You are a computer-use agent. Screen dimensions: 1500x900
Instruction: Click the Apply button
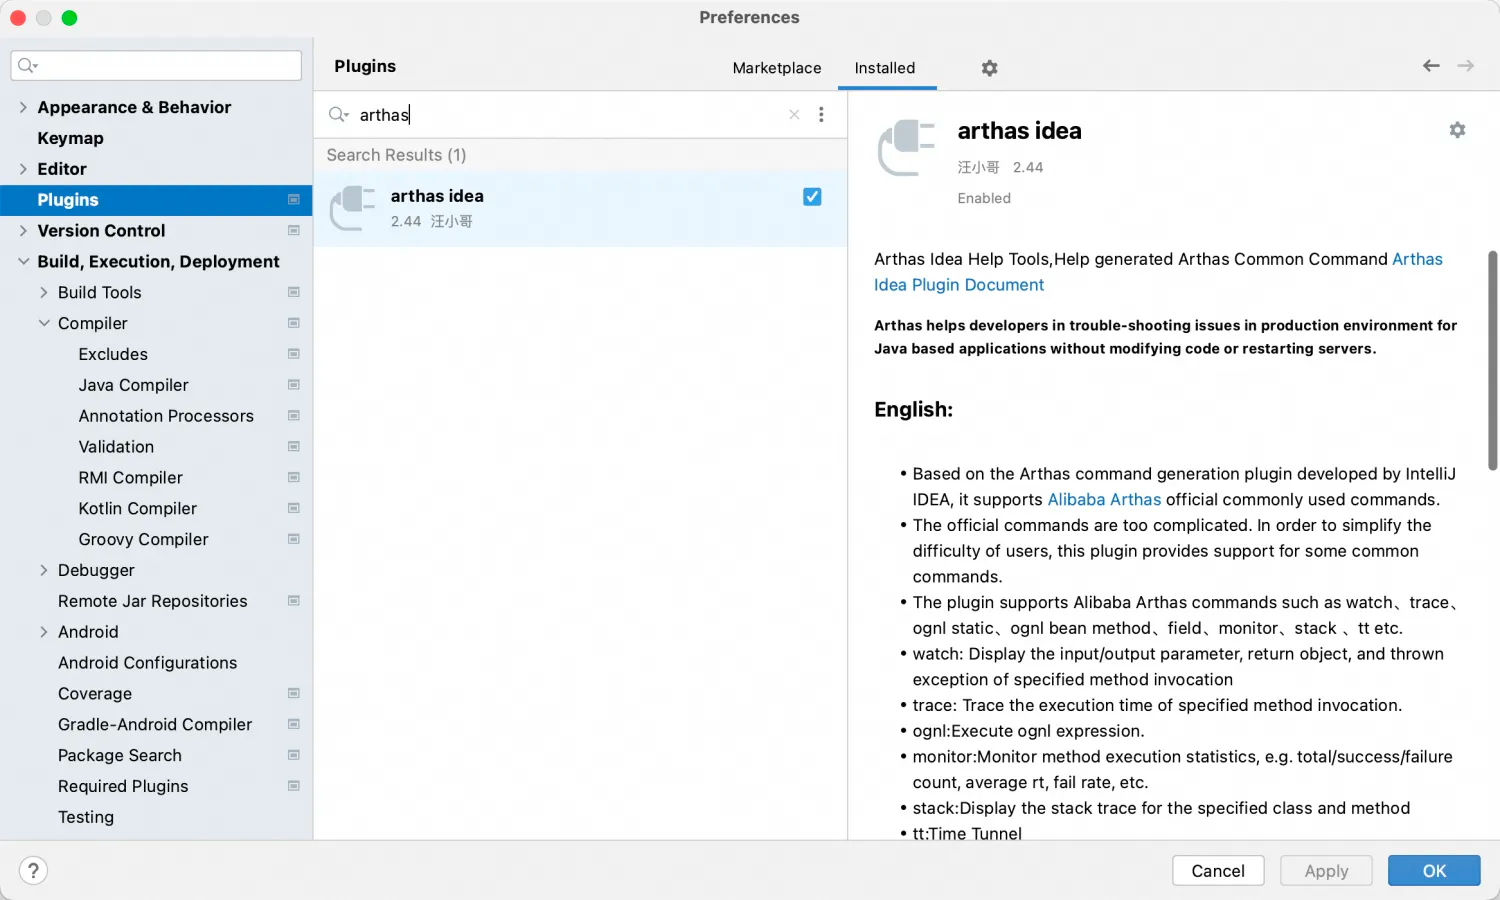(x=1326, y=871)
